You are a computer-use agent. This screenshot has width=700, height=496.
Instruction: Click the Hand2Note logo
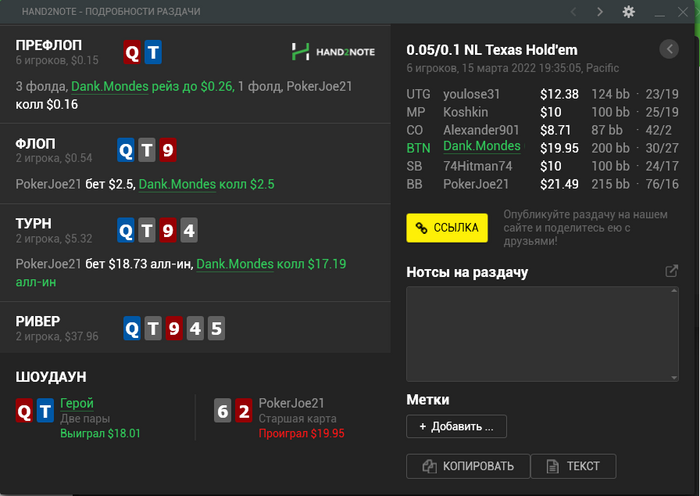coord(333,52)
